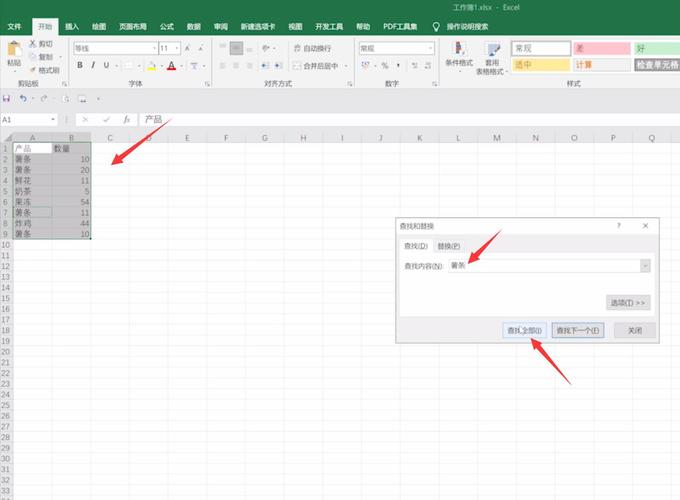Click 查找全部 (Find All) button
Viewport: 680px width, 500px height.
click(x=524, y=330)
